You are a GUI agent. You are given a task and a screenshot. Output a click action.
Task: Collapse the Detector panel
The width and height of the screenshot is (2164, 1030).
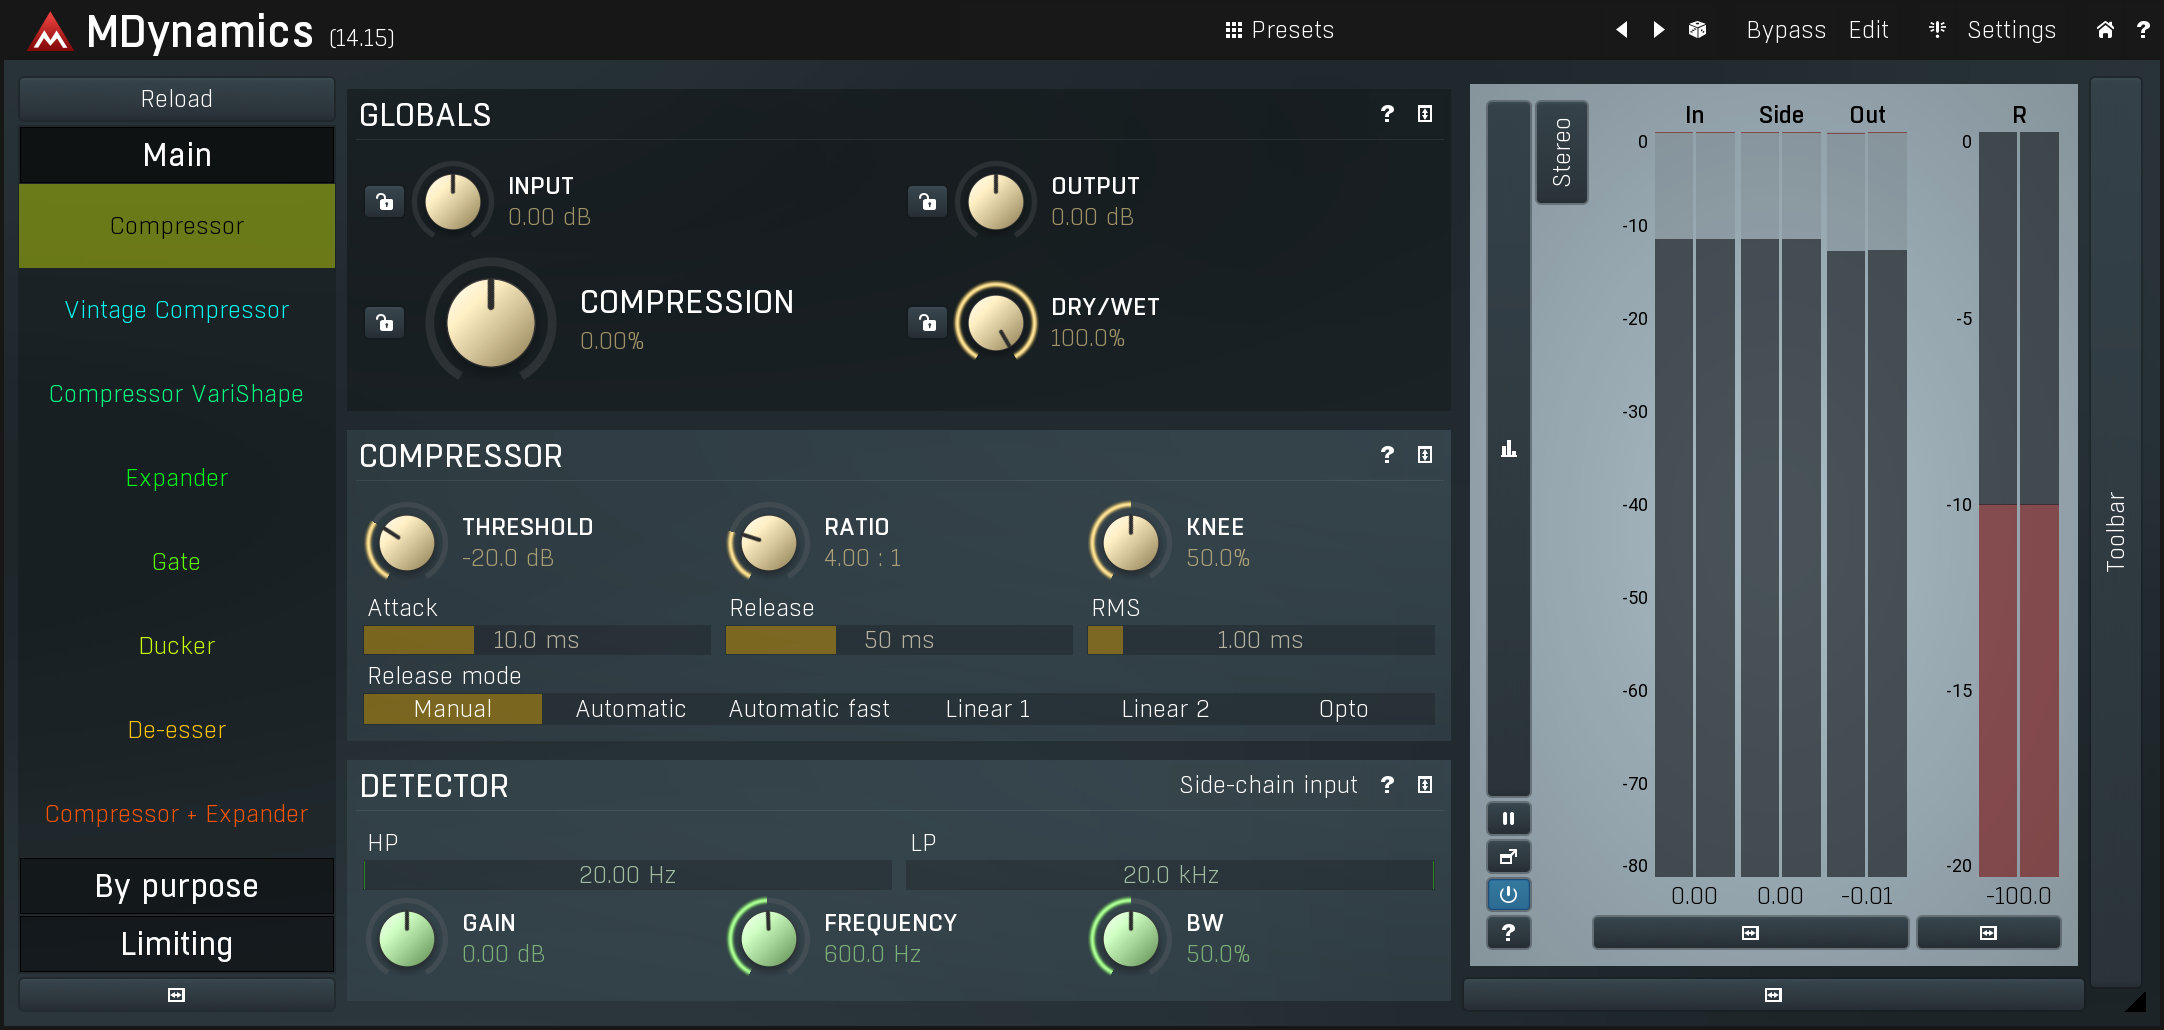(1424, 785)
